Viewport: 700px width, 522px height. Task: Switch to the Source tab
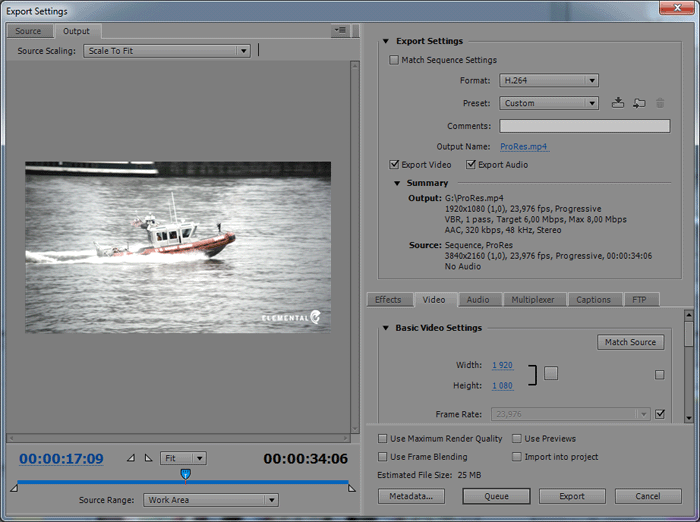coord(28,31)
